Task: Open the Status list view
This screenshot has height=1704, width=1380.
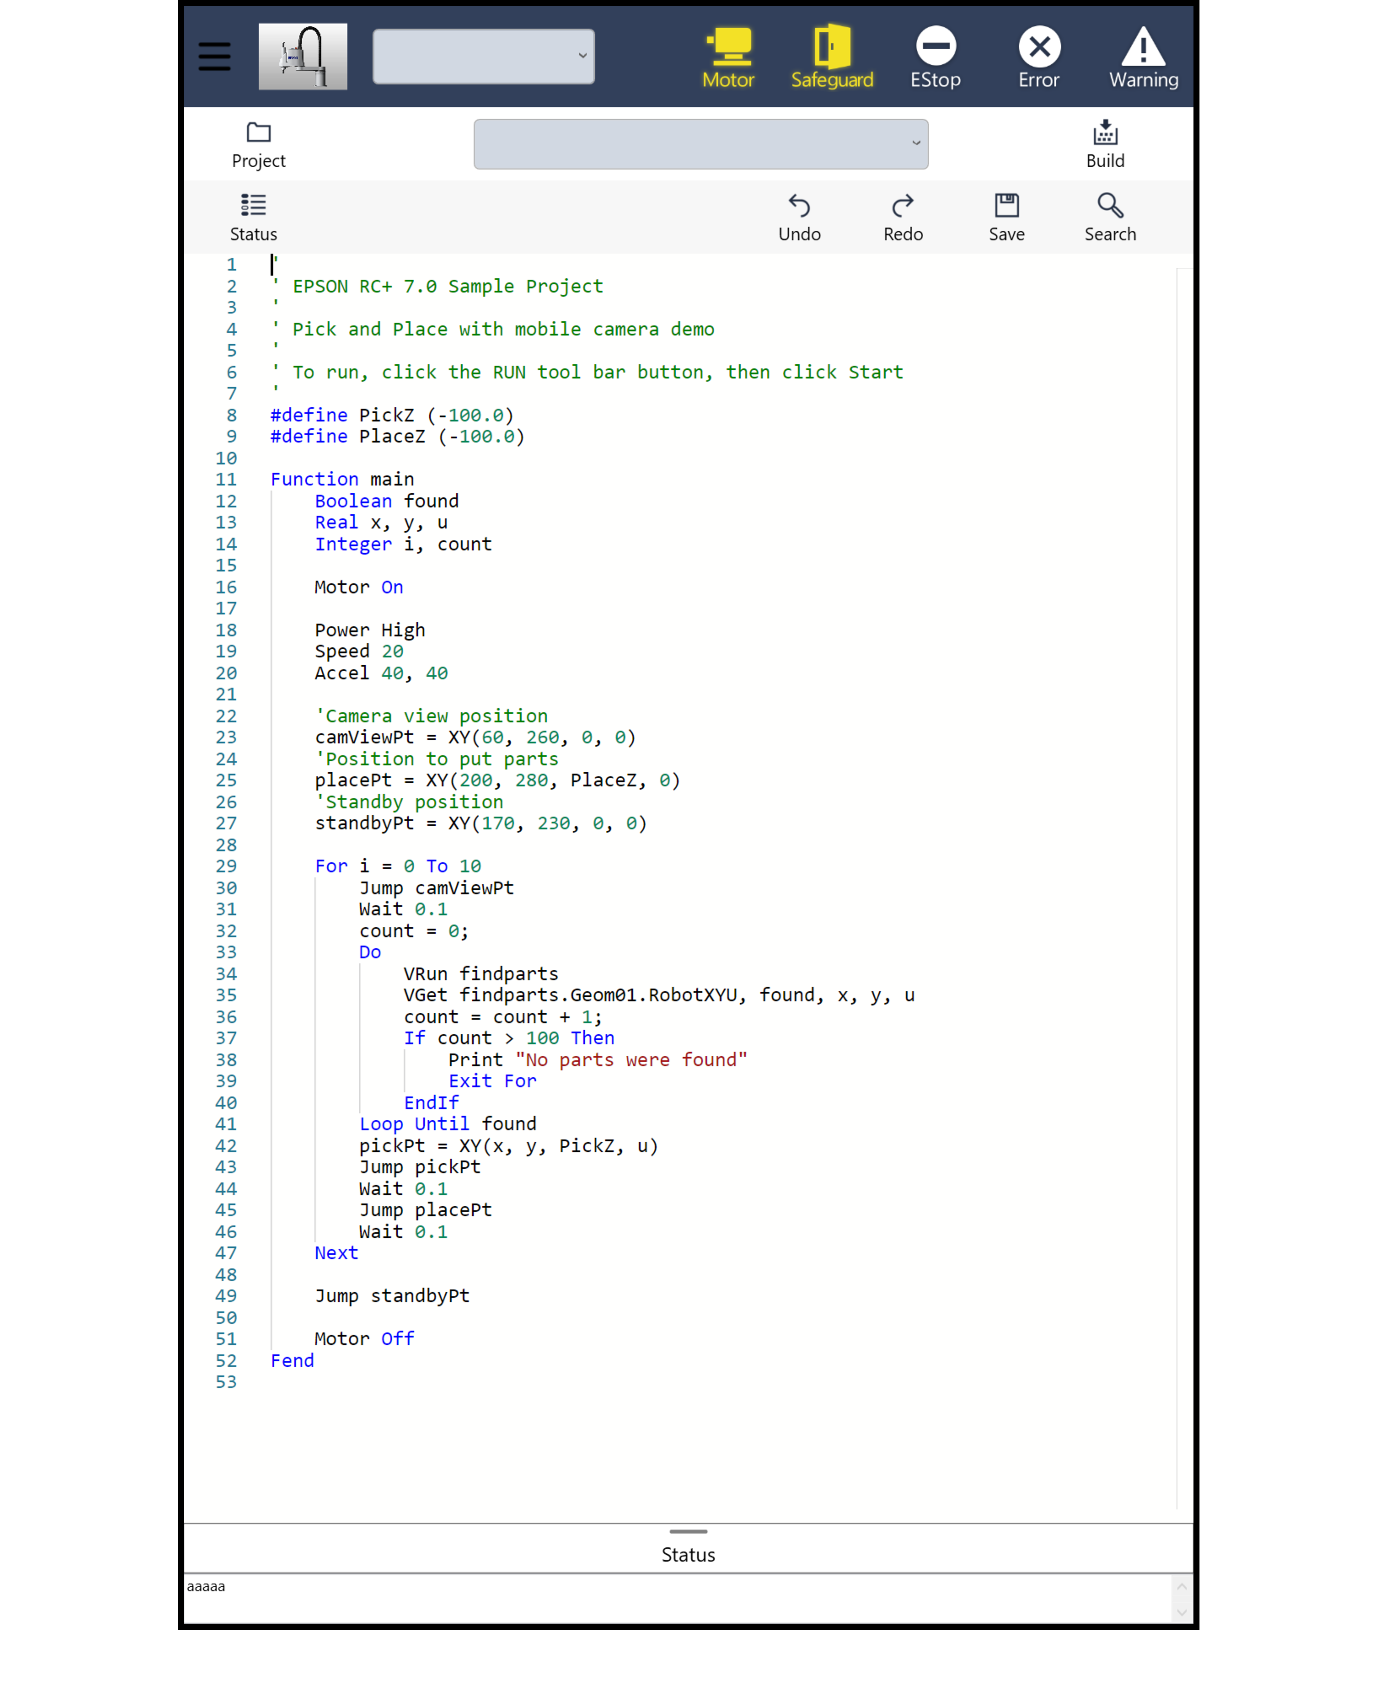Action: [x=254, y=218]
